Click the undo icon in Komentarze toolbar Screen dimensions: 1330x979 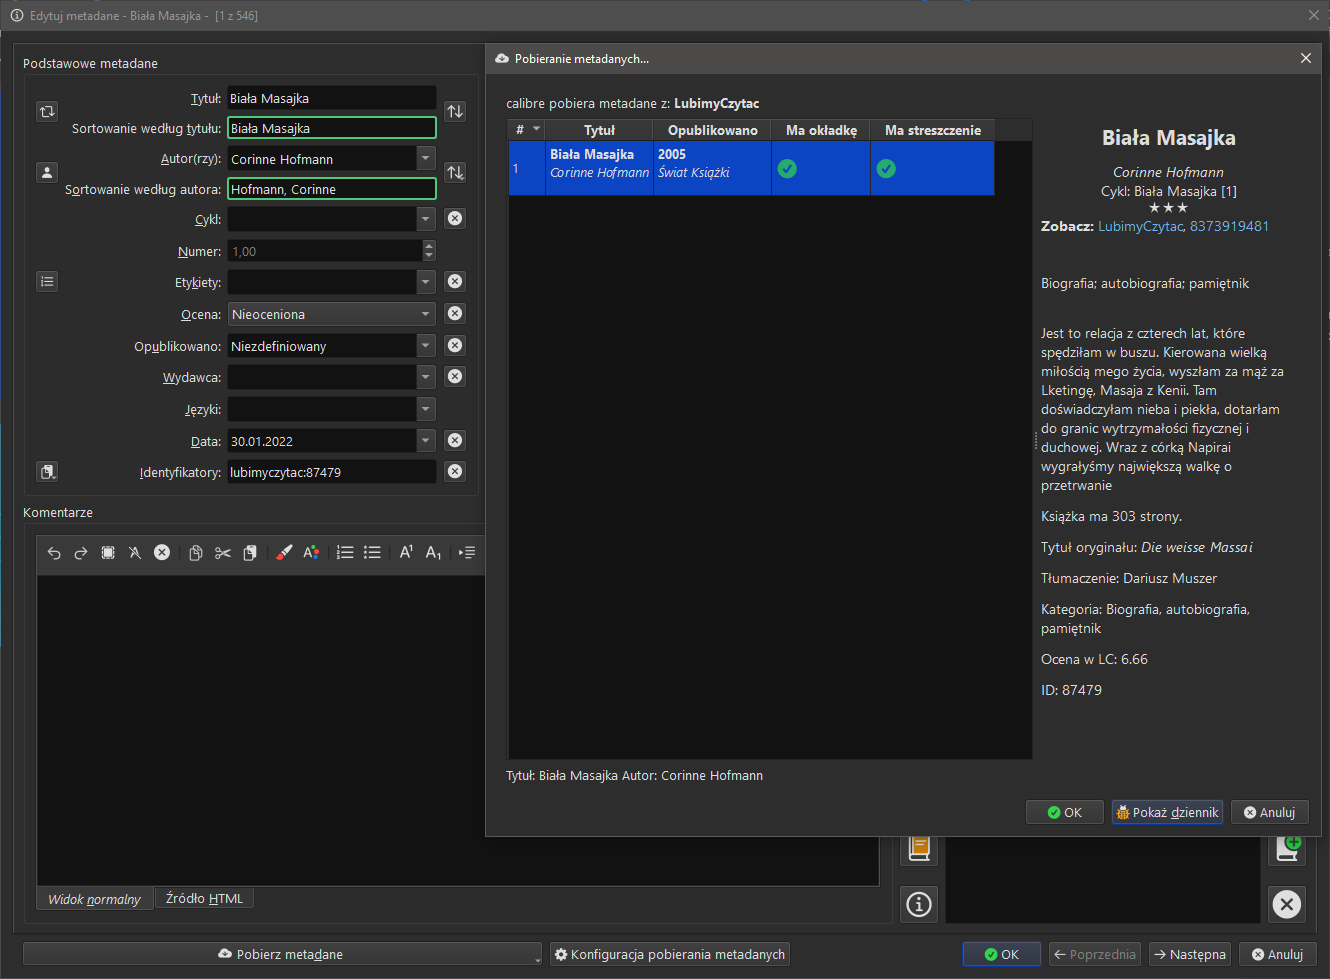pos(54,553)
